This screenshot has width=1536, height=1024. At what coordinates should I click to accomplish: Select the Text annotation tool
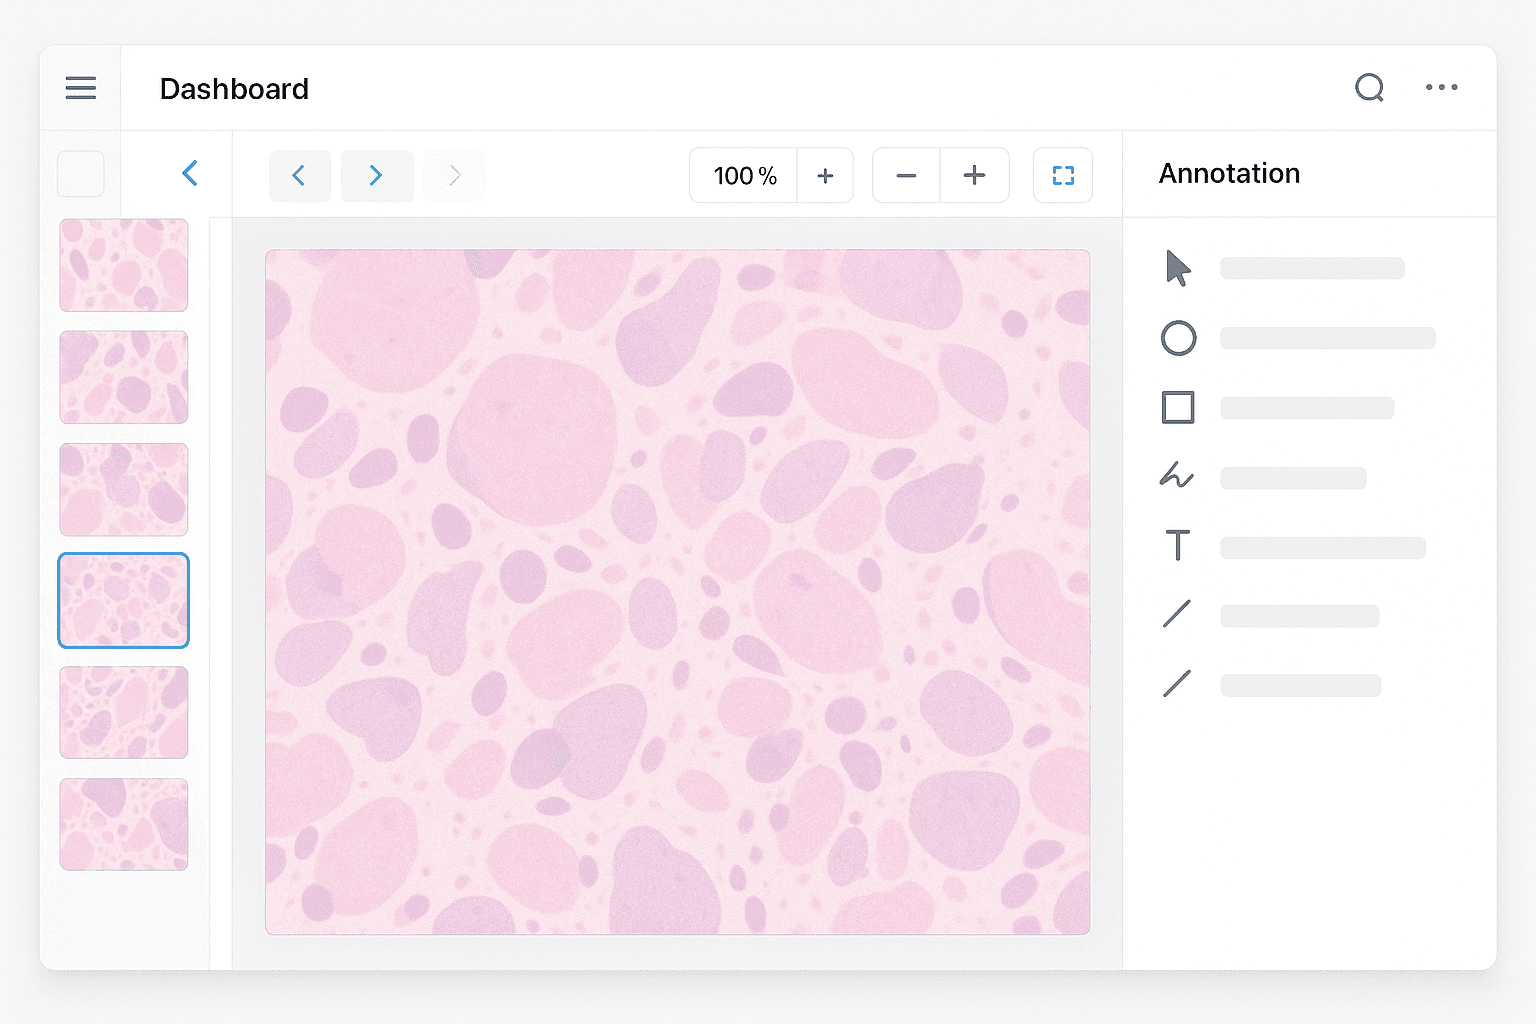click(1178, 546)
